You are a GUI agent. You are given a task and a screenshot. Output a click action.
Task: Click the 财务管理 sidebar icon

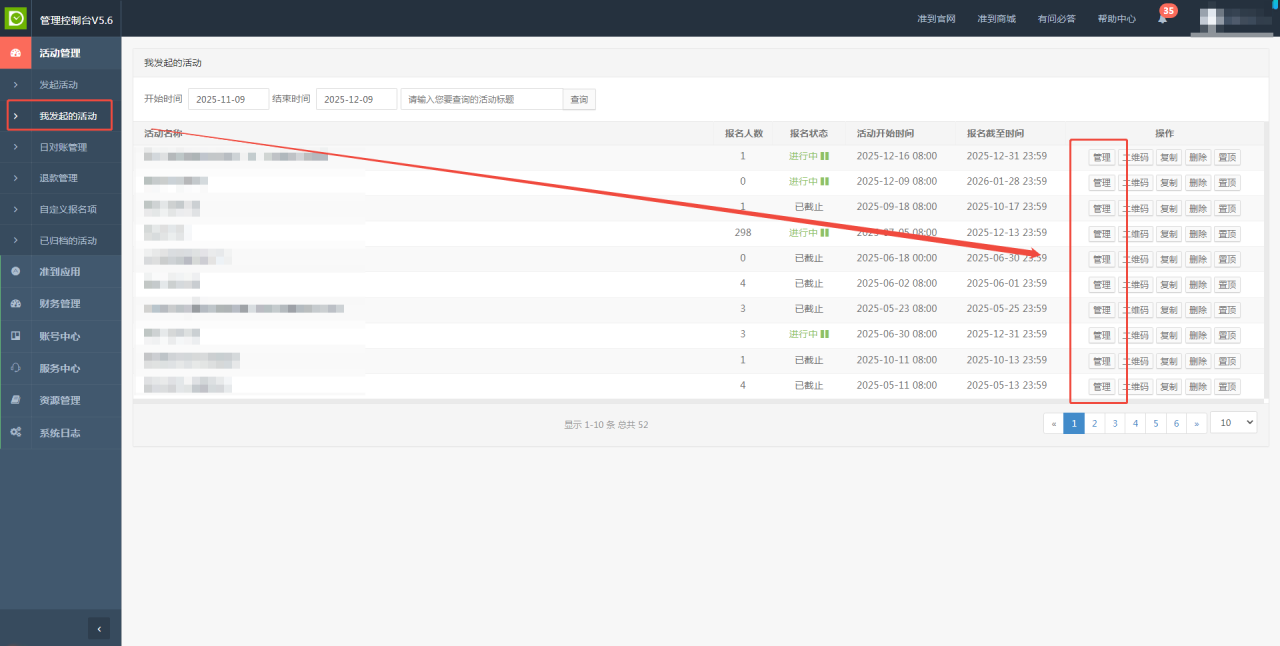pyautogui.click(x=15, y=304)
